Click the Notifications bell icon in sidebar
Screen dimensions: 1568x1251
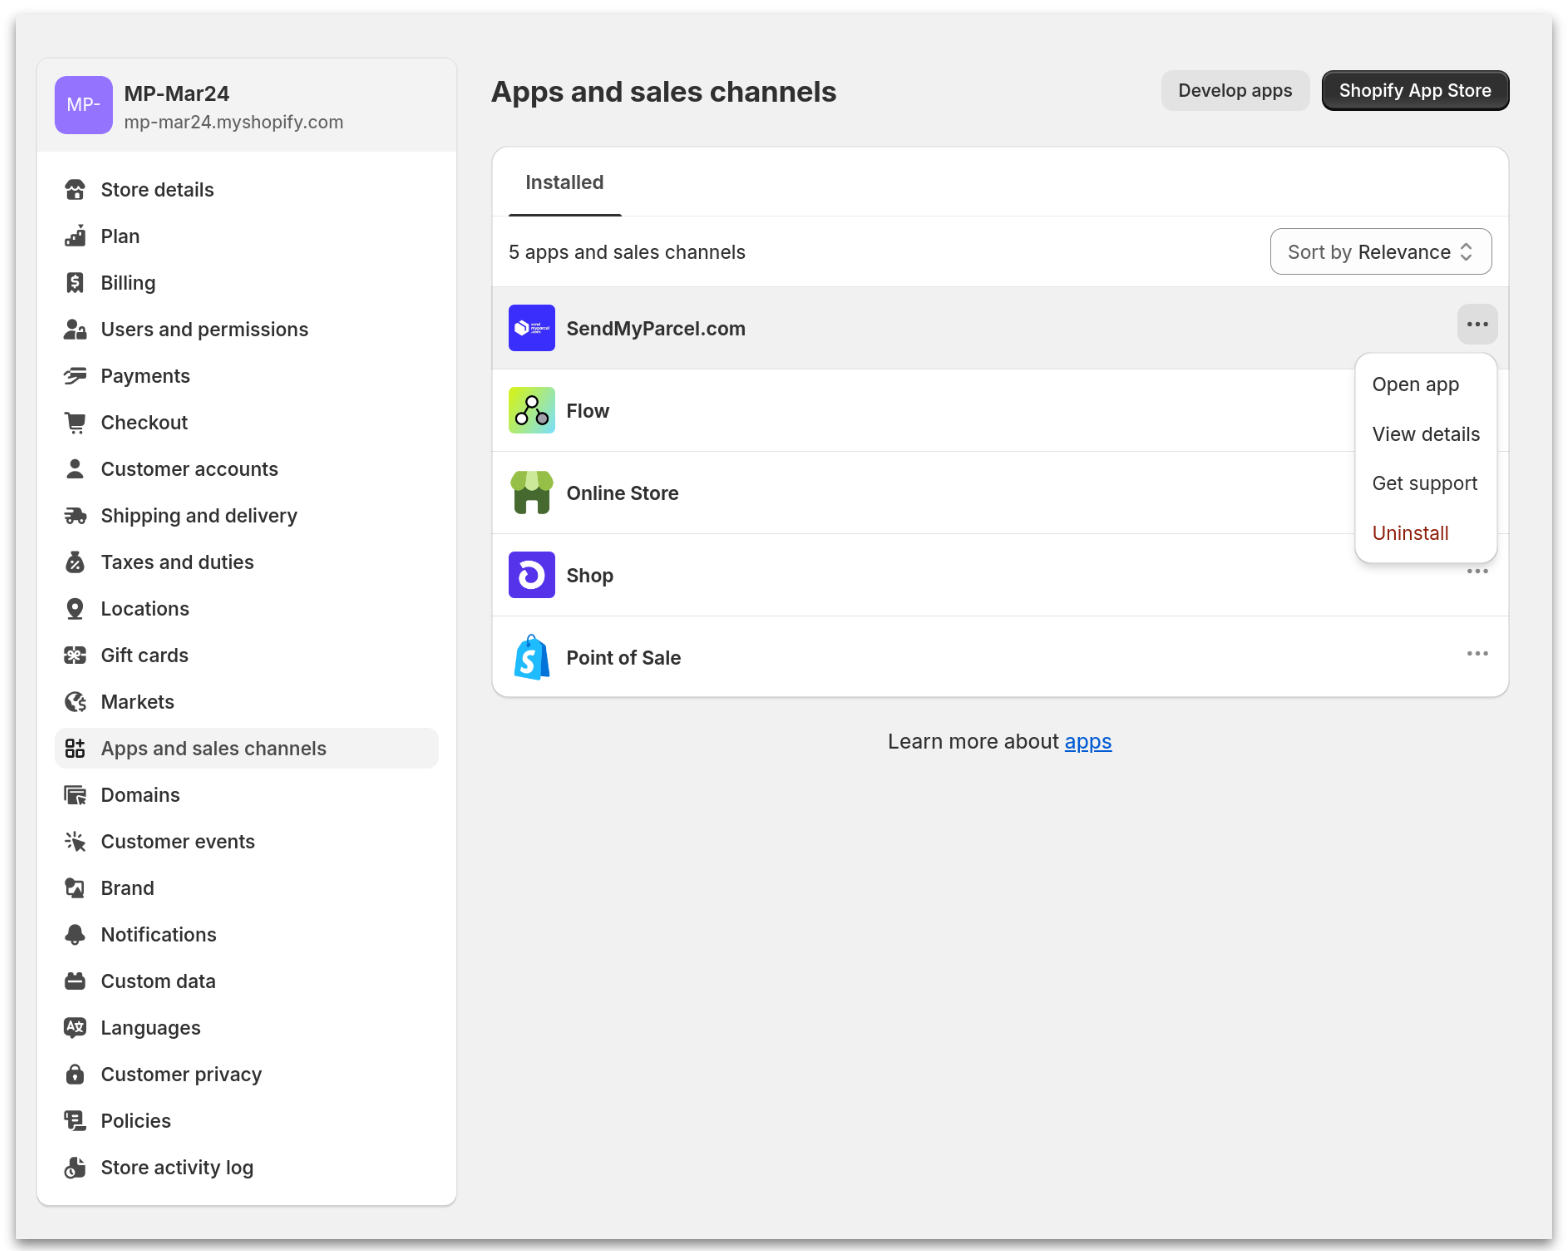tap(75, 935)
